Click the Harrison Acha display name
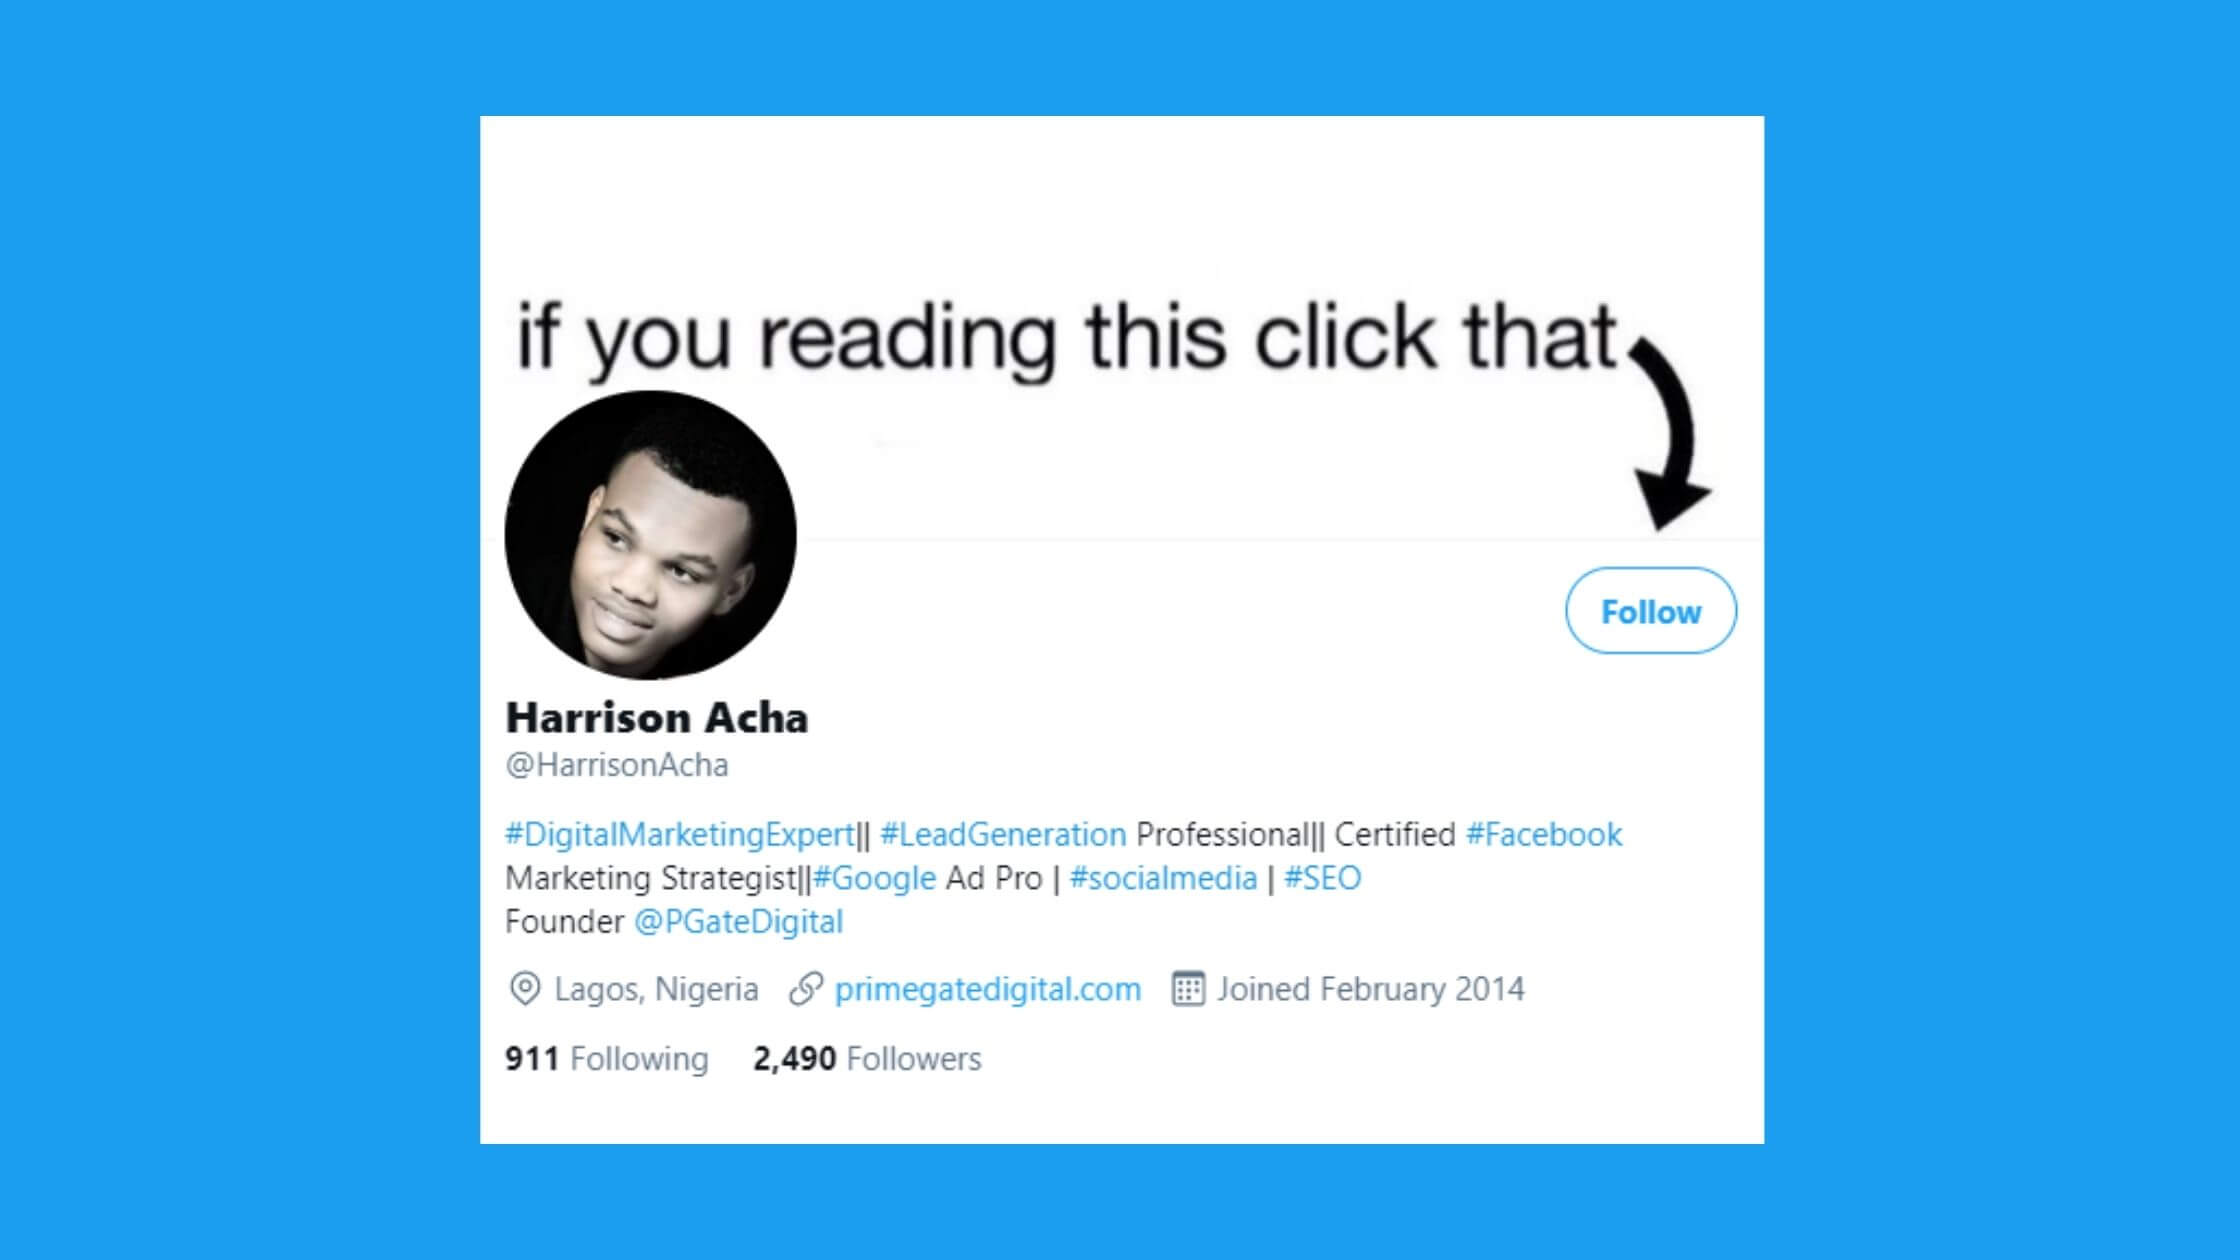Image resolution: width=2240 pixels, height=1260 pixels. (657, 718)
